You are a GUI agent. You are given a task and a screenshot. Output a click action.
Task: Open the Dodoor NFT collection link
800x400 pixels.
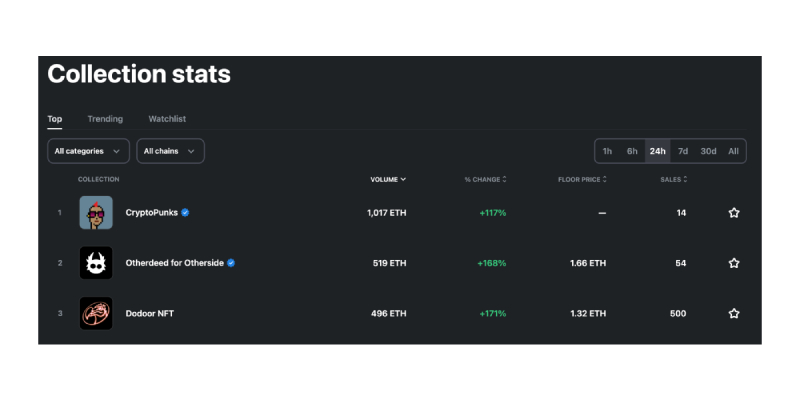tap(150, 313)
